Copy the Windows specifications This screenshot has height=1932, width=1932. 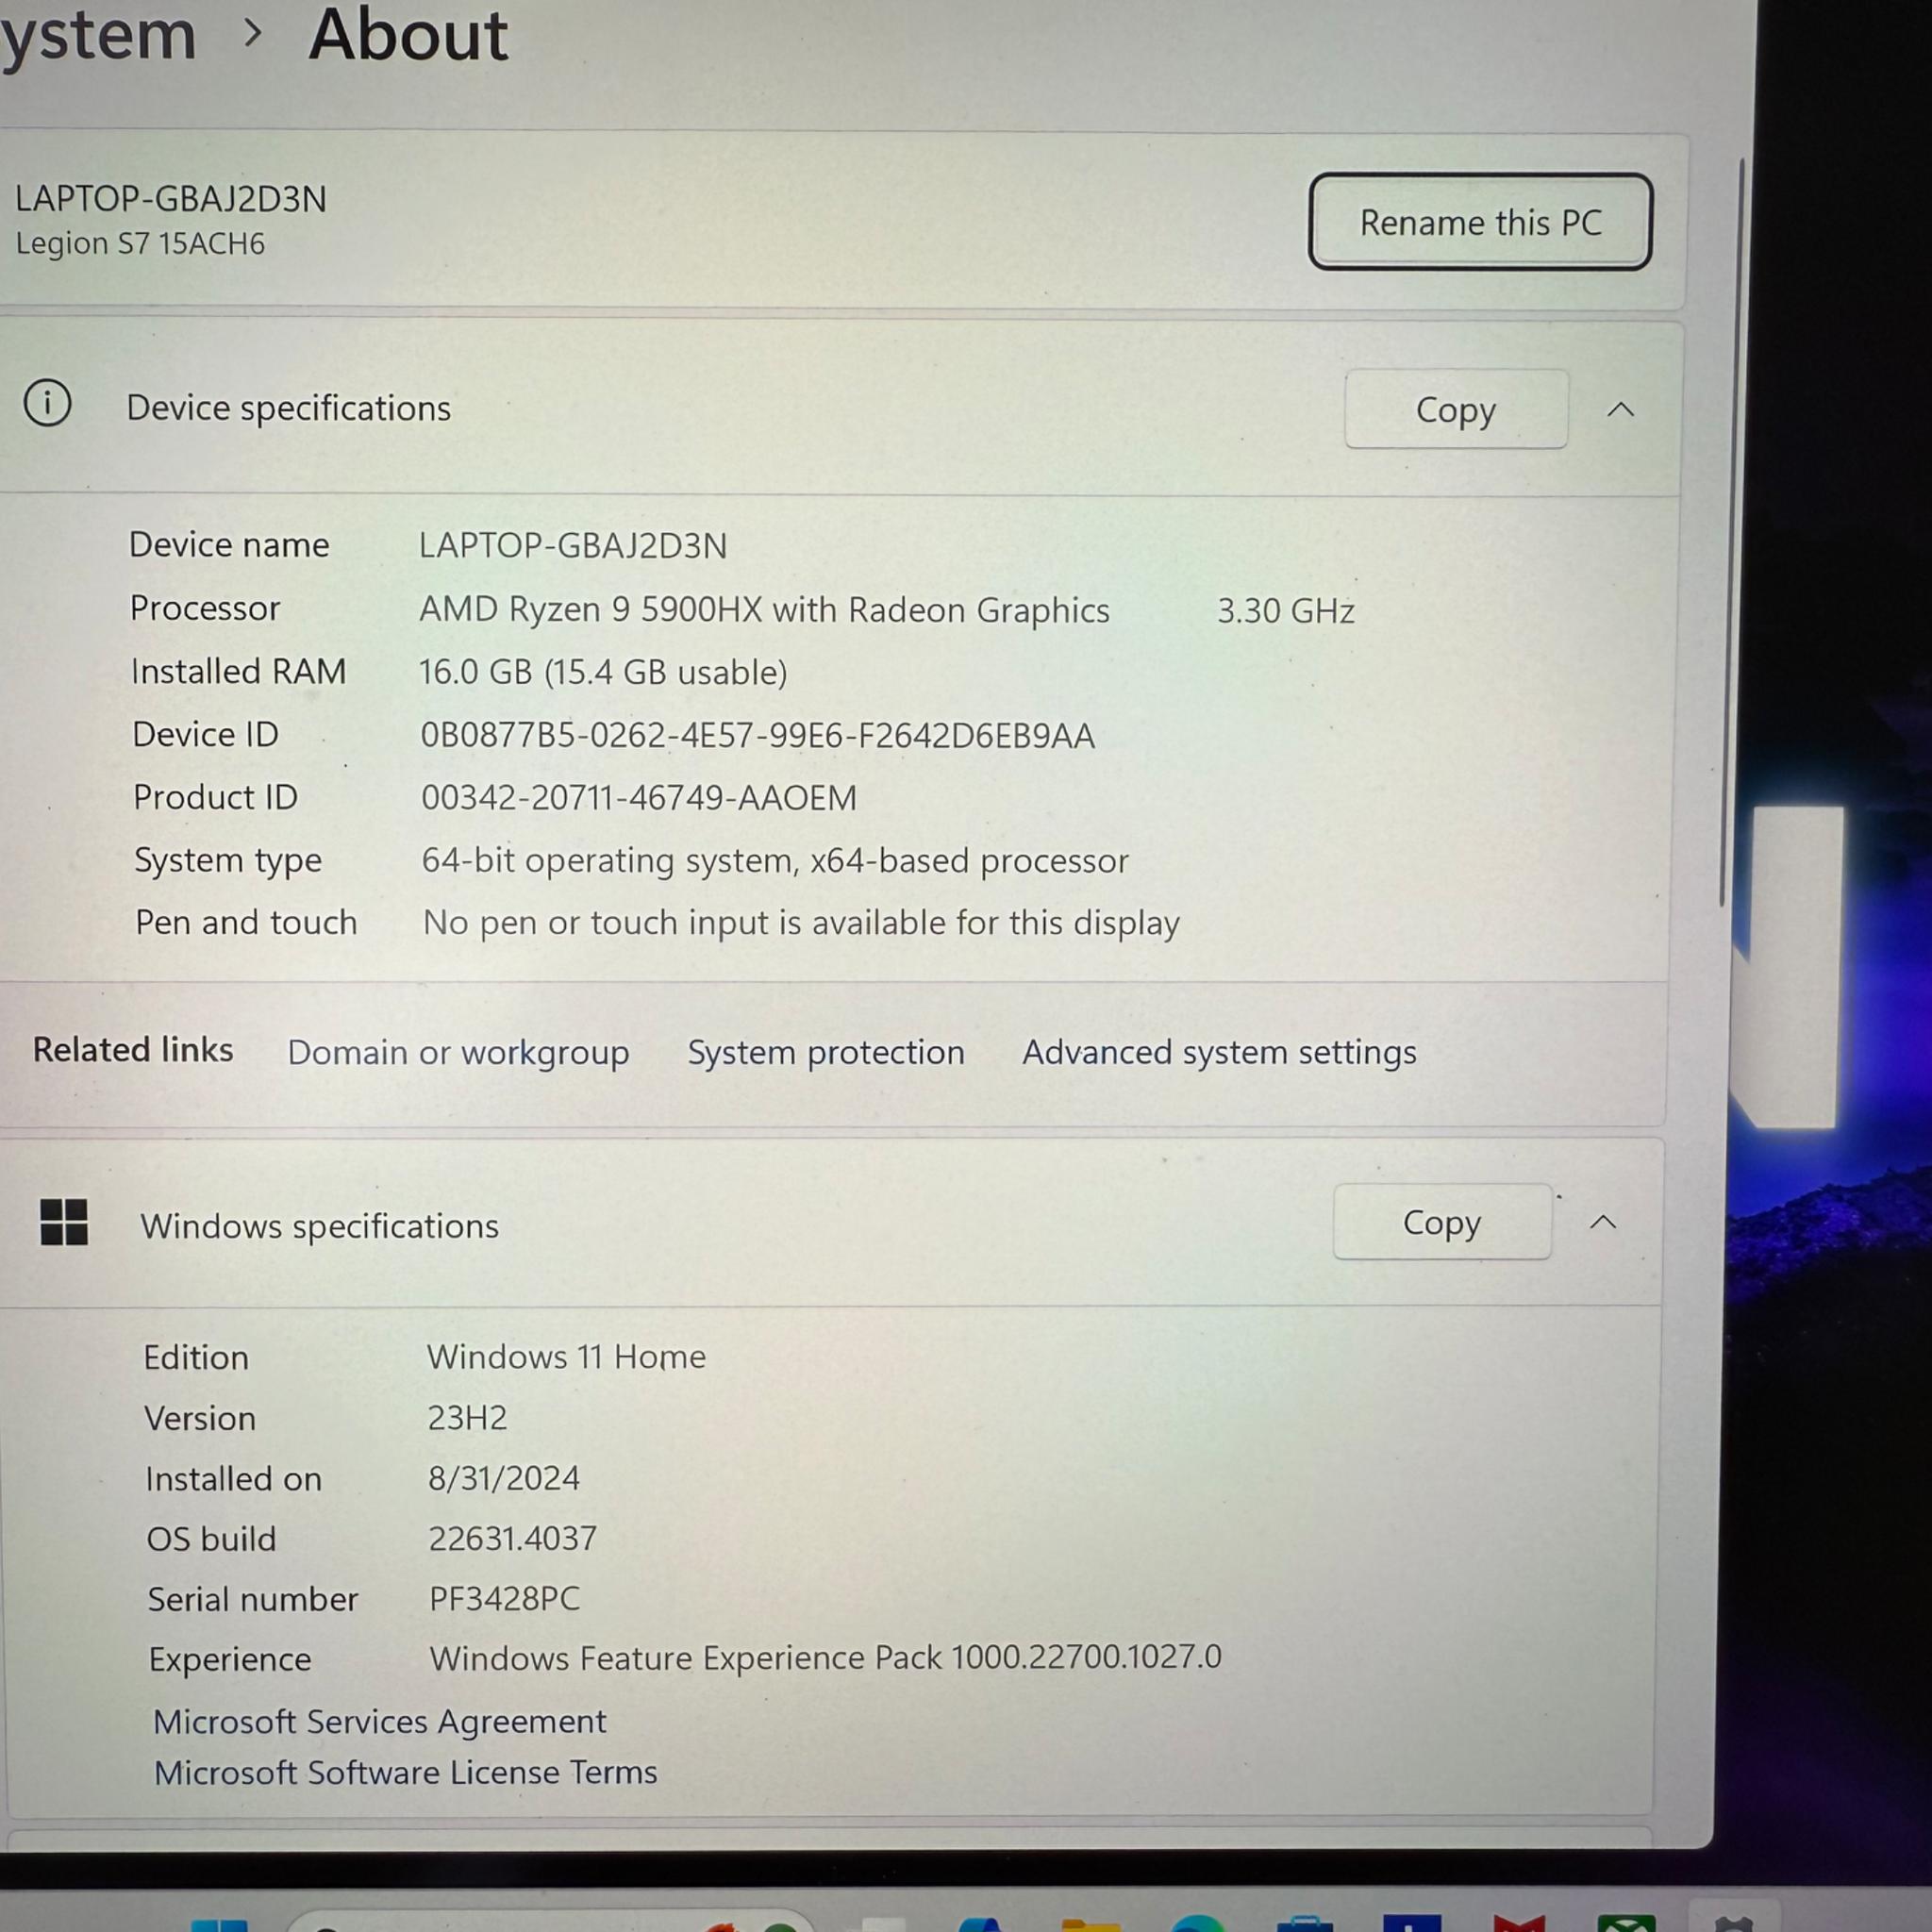tap(1443, 1222)
